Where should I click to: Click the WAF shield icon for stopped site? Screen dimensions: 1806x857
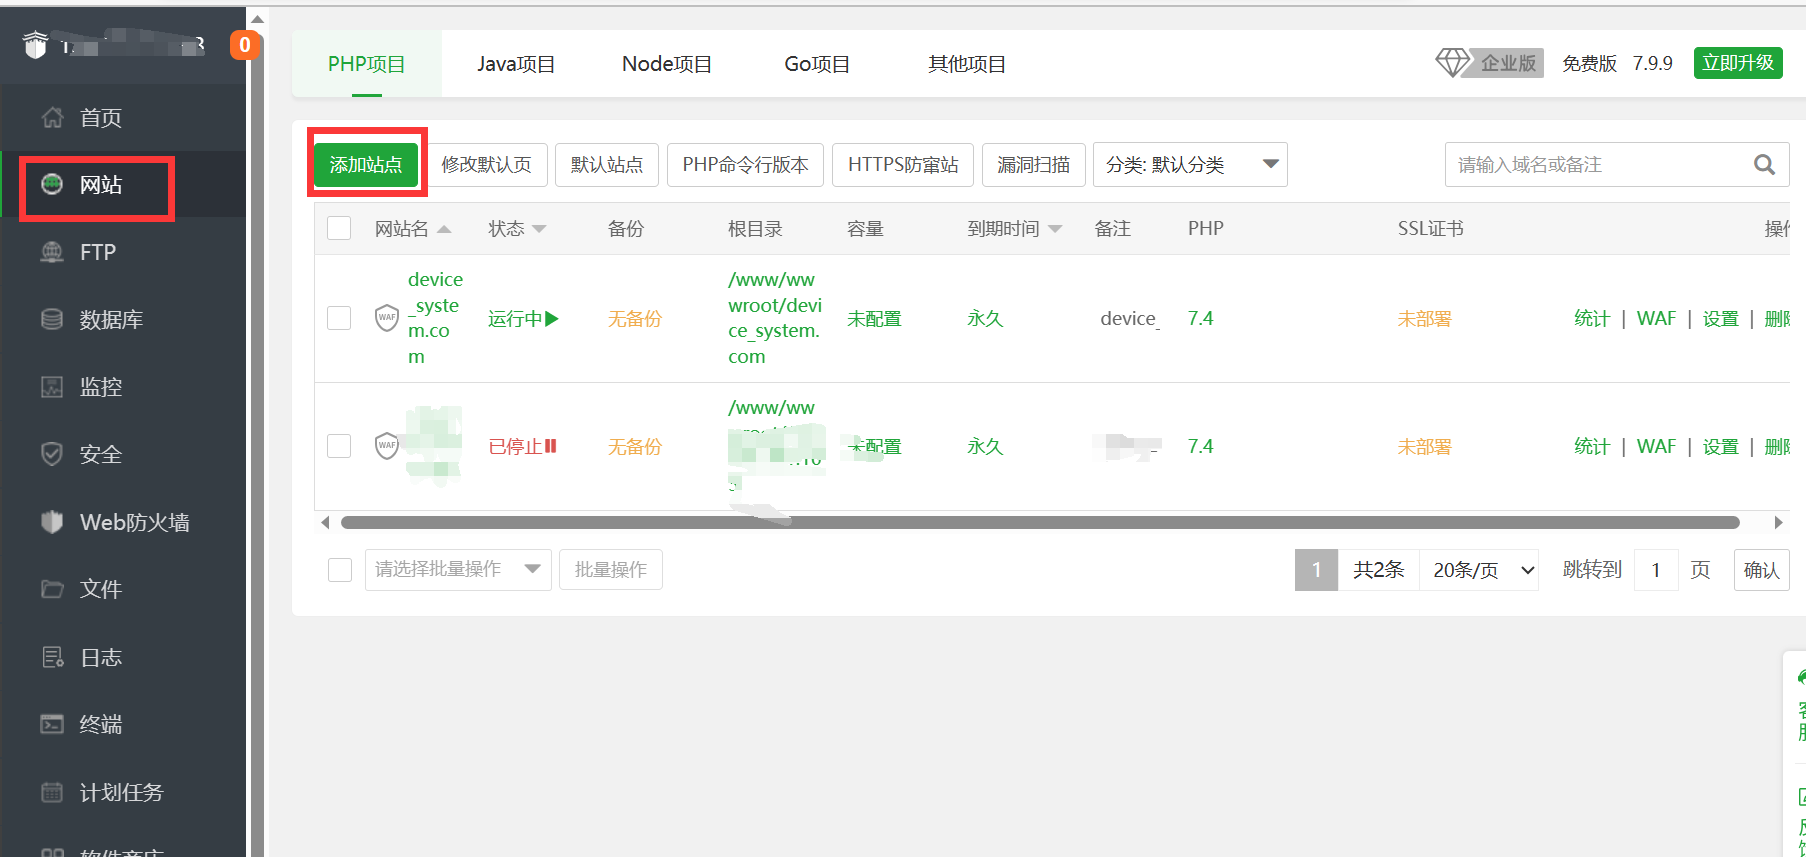coord(387,446)
